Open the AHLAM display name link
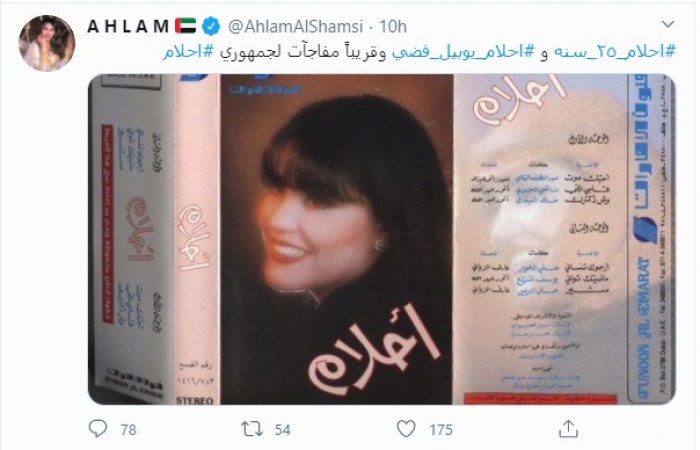This screenshot has width=700, height=450. [128, 27]
